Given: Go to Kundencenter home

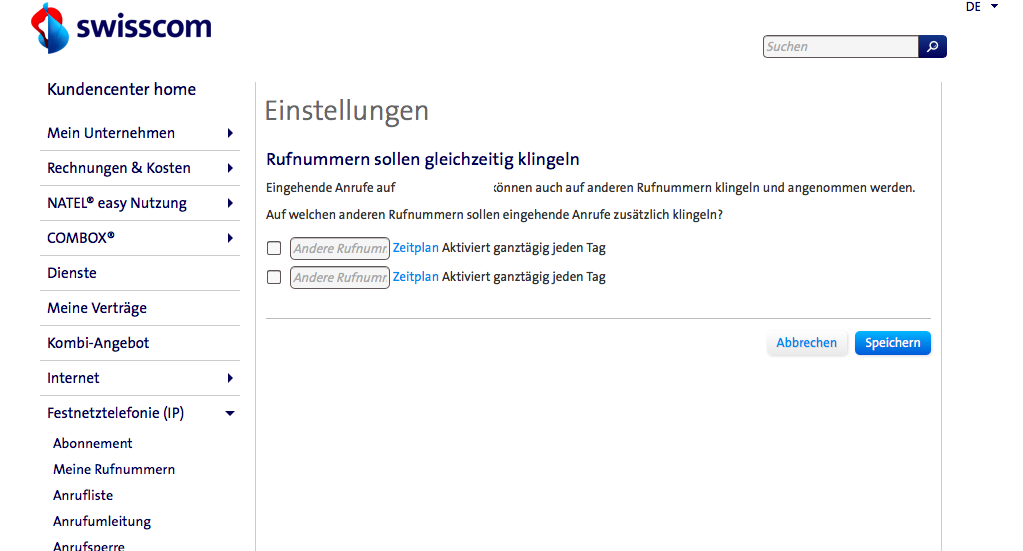Looking at the screenshot, I should (x=121, y=89).
